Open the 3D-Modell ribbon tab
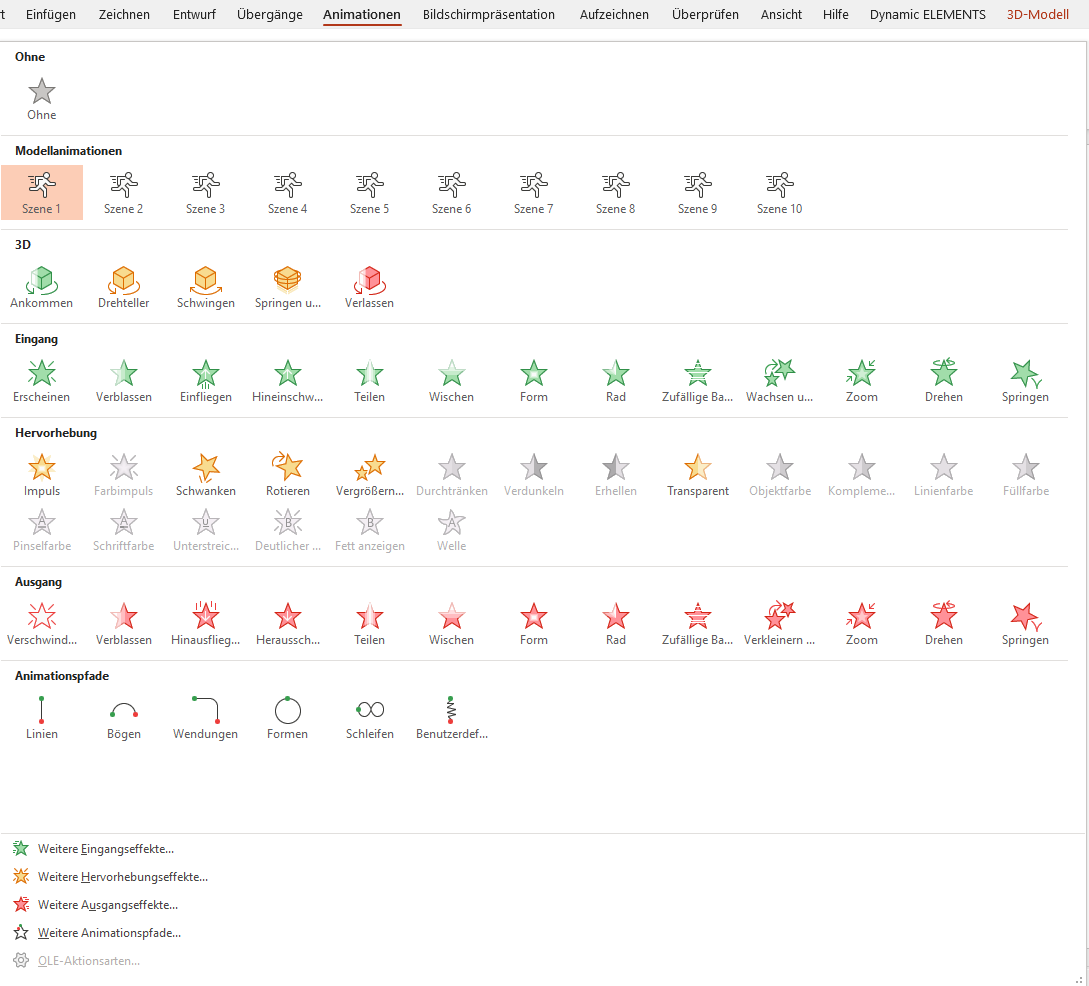Viewport: 1089px width, 986px height. click(1037, 15)
